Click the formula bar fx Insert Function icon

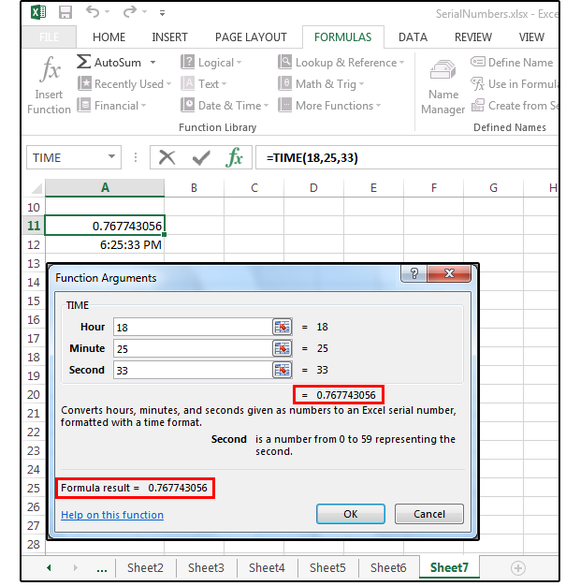[234, 157]
